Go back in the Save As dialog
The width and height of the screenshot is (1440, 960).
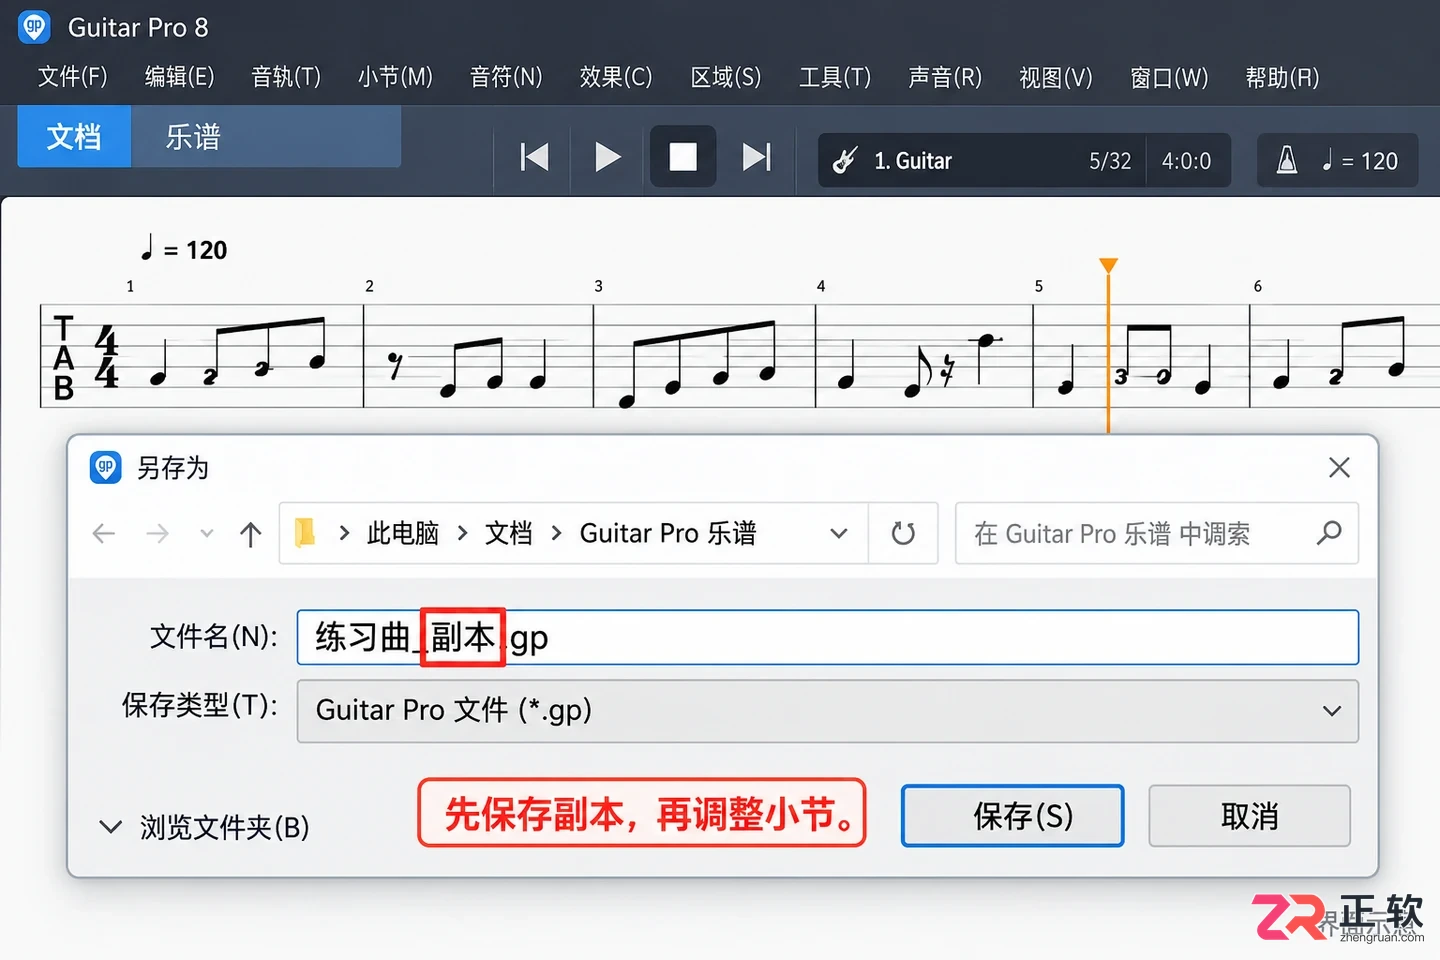[104, 533]
